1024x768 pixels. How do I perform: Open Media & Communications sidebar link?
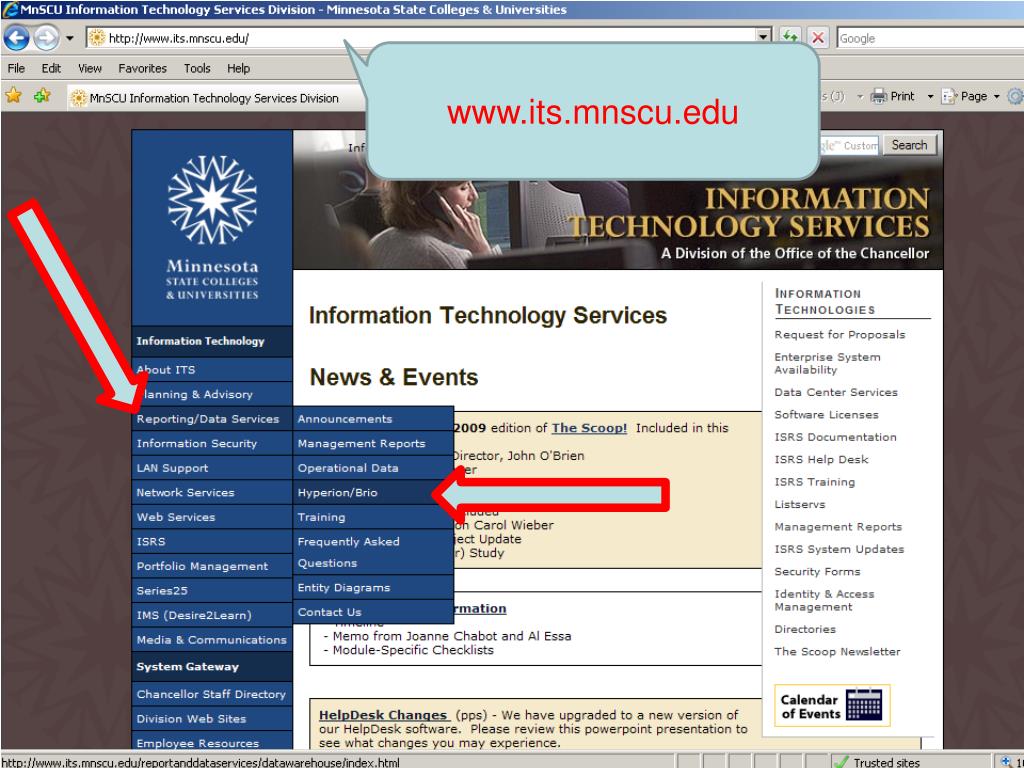click(212, 640)
